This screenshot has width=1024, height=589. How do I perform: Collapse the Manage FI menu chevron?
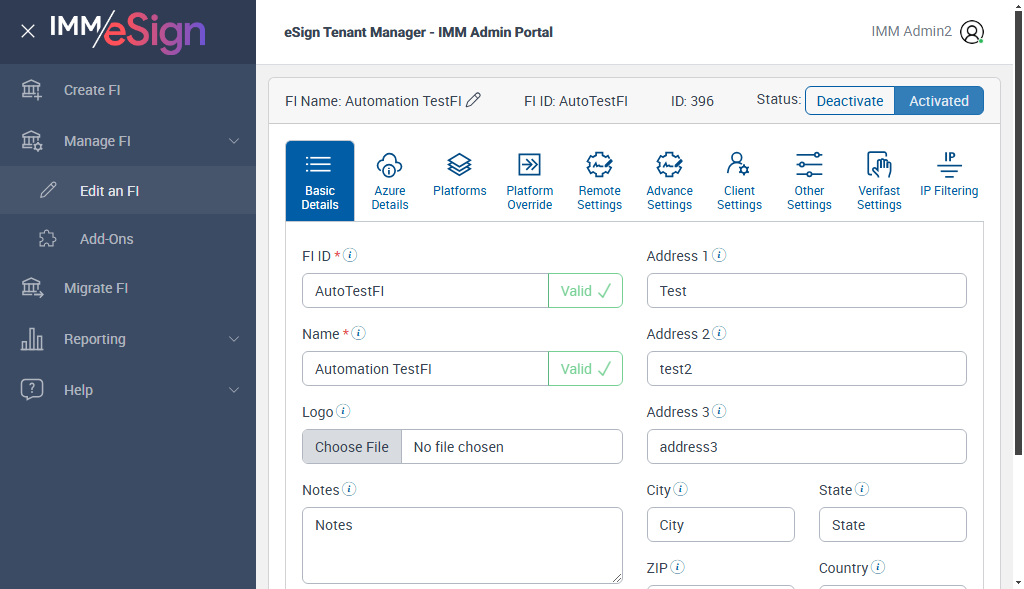(234, 141)
